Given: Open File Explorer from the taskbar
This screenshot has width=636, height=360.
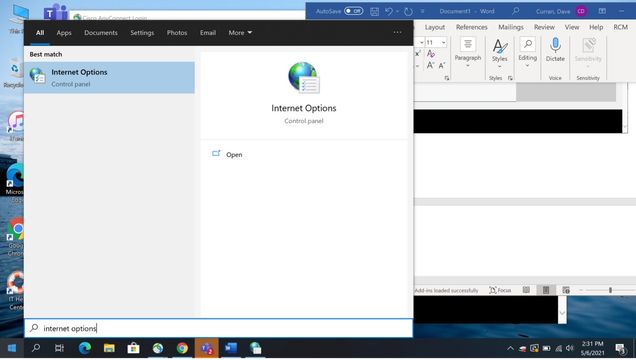Looking at the screenshot, I should tap(109, 348).
